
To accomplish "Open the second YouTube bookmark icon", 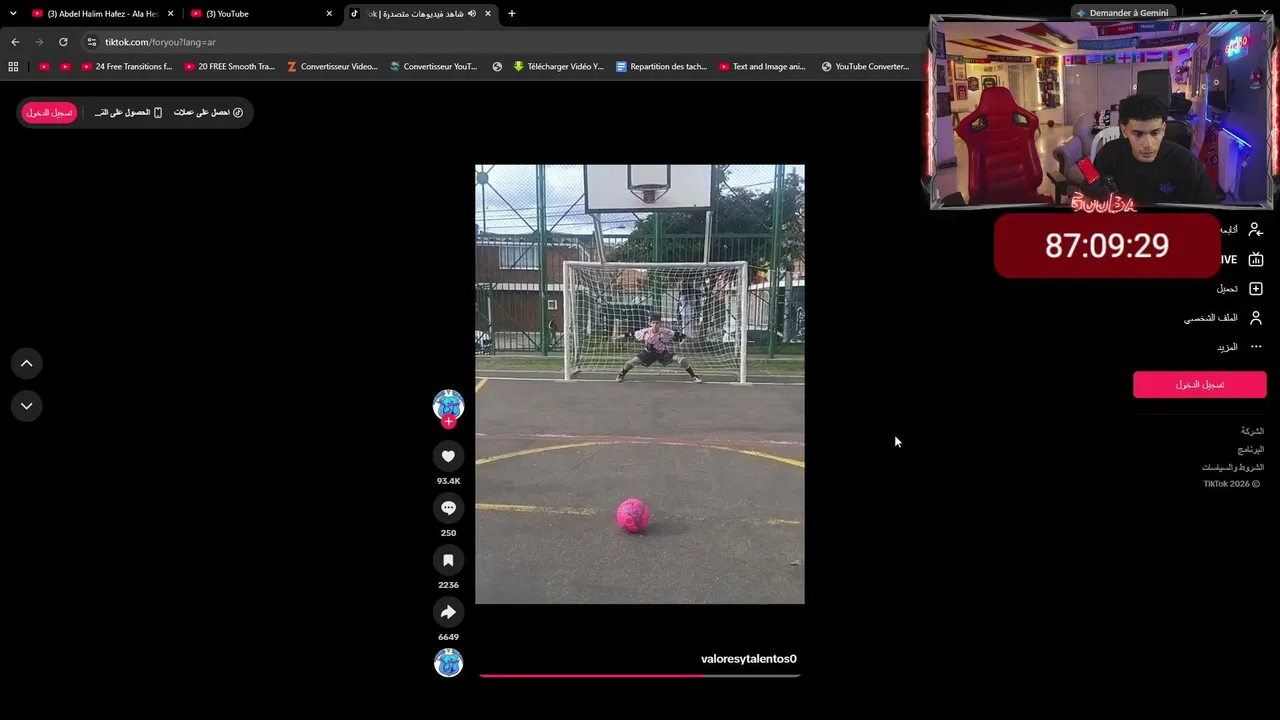I will pyautogui.click(x=65, y=67).
